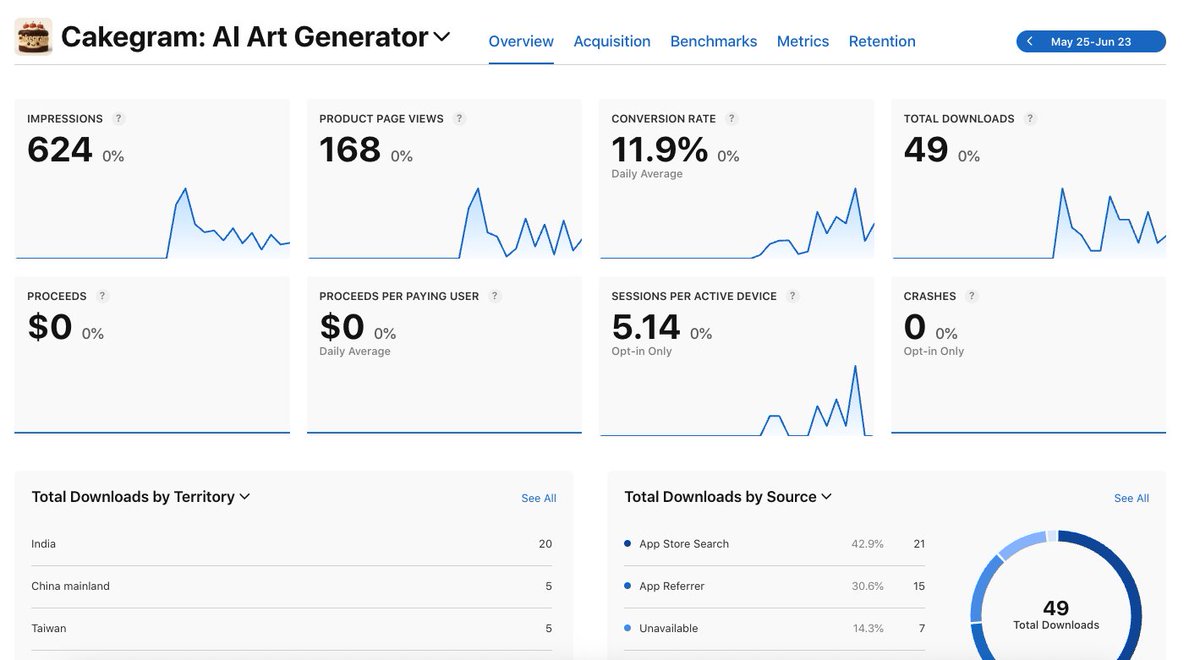Viewport: 1200px width, 660px height.
Task: Open the Proceeds $0 card
Action: (x=152, y=357)
